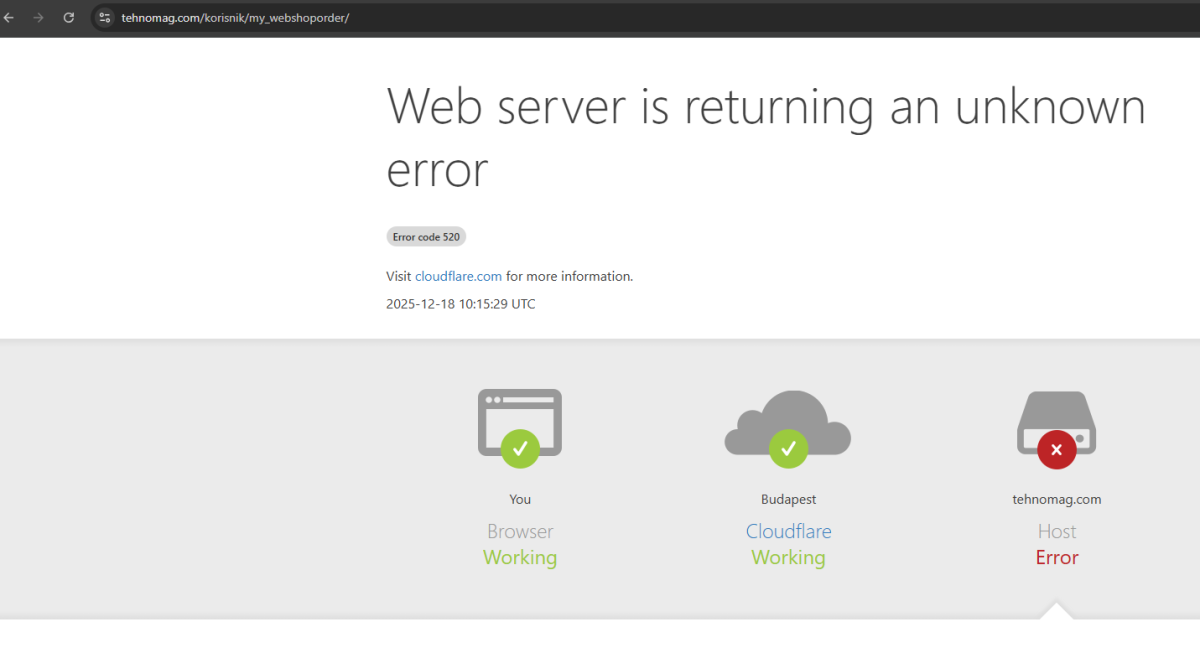This screenshot has width=1200, height=653.
Task: Click the blue Cloudflare status link
Action: pyautogui.click(x=788, y=531)
